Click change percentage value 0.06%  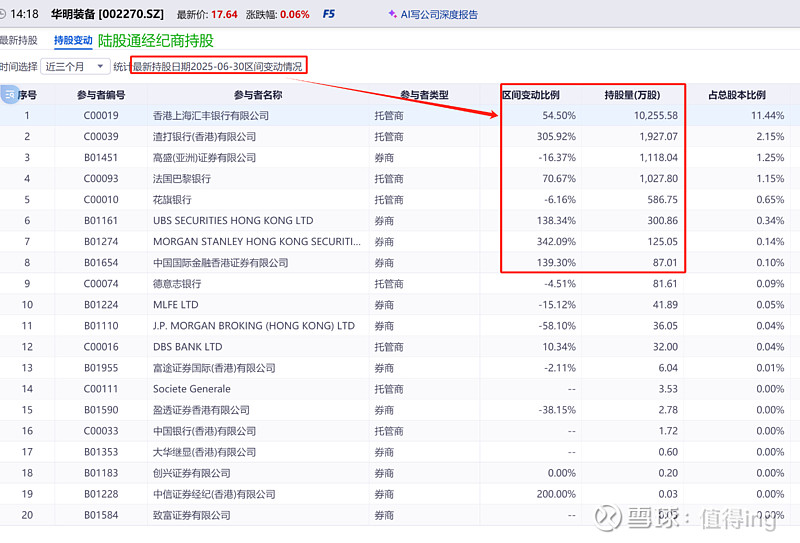click(295, 14)
